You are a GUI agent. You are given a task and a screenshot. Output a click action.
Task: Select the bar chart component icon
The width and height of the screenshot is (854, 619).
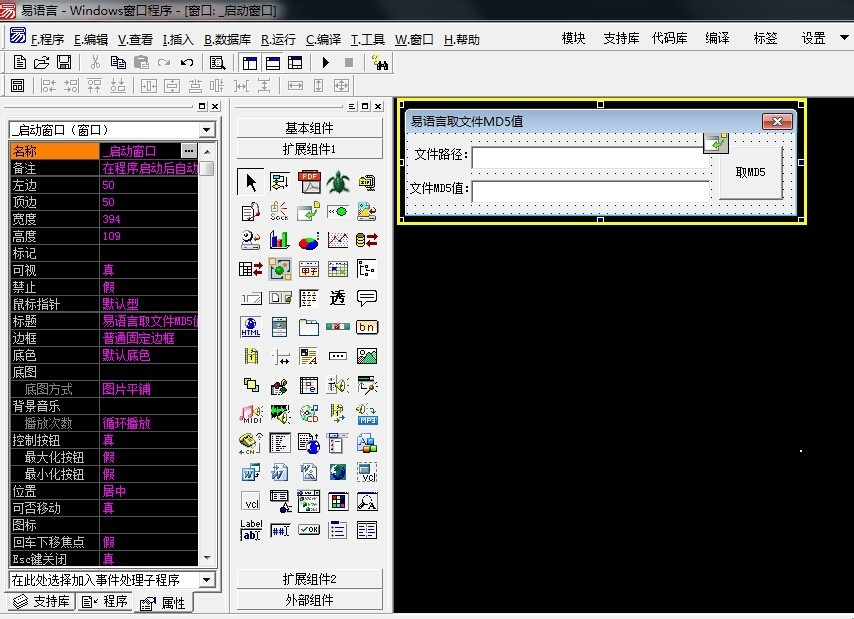click(279, 240)
